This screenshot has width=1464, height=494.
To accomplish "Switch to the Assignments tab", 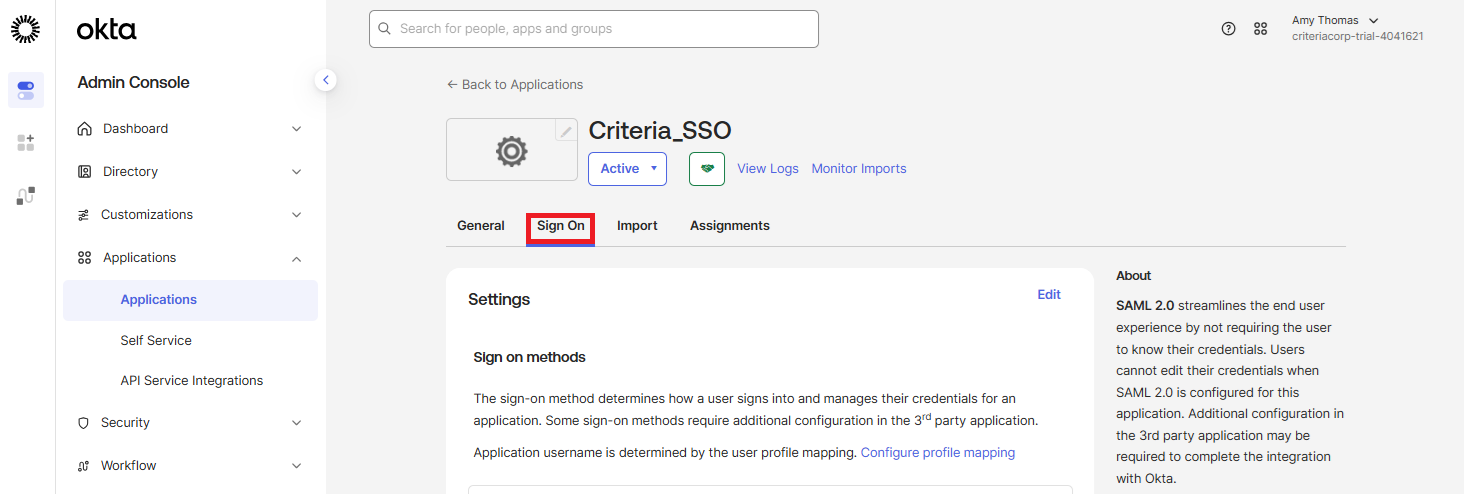I will click(x=730, y=226).
